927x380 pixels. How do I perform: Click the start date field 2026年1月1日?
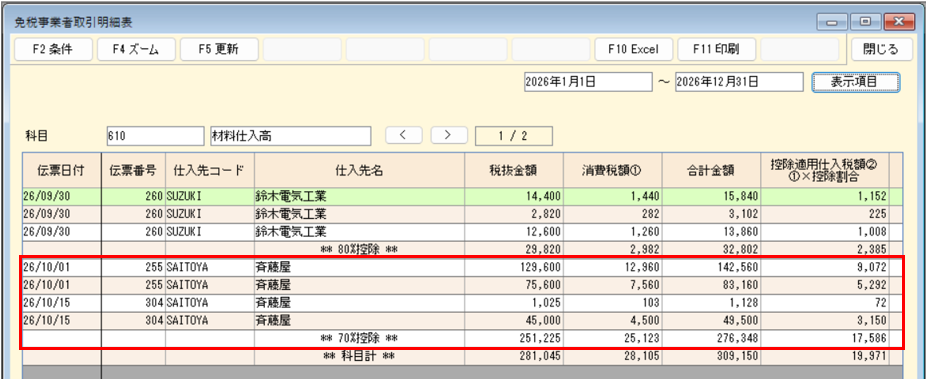[x=588, y=82]
